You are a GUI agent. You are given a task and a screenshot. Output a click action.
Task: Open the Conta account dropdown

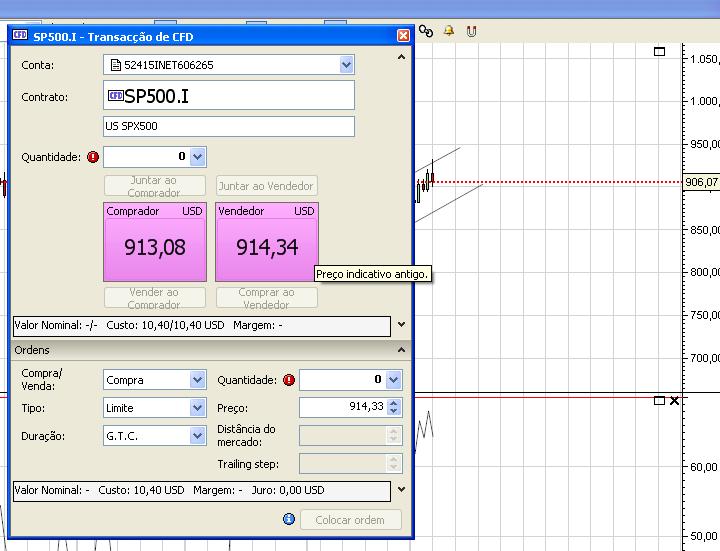coord(347,65)
